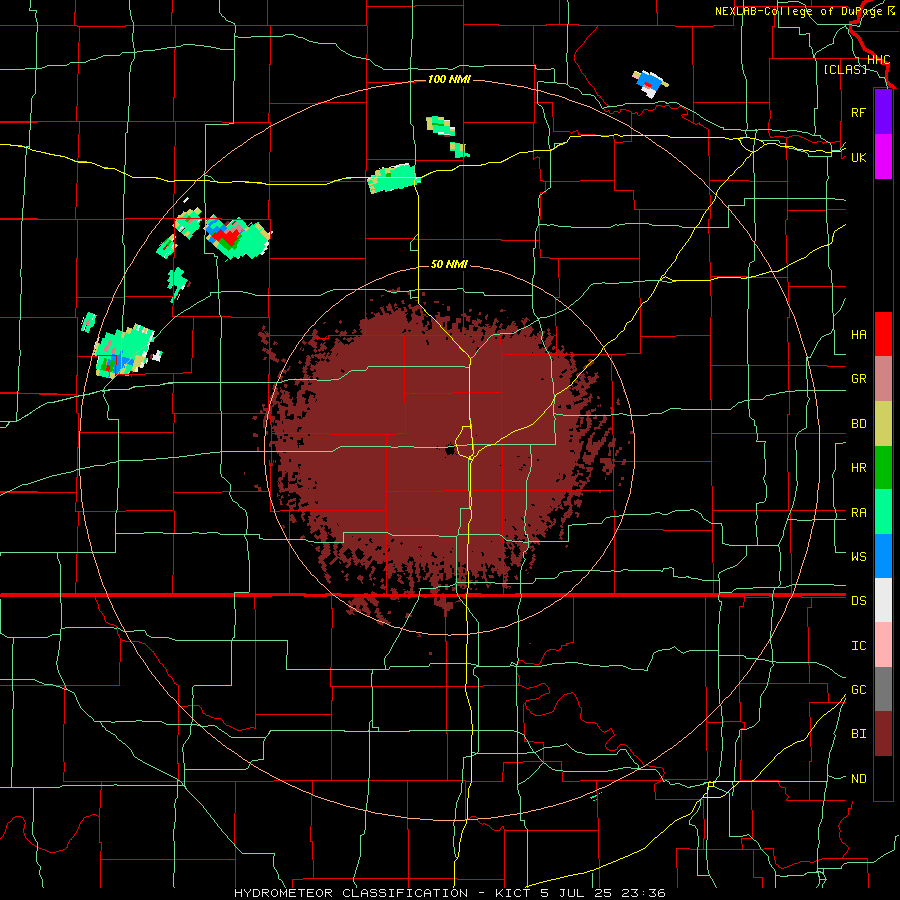Screen dimensions: 900x900
Task: Click the HR green legend swatch
Action: 883,467
